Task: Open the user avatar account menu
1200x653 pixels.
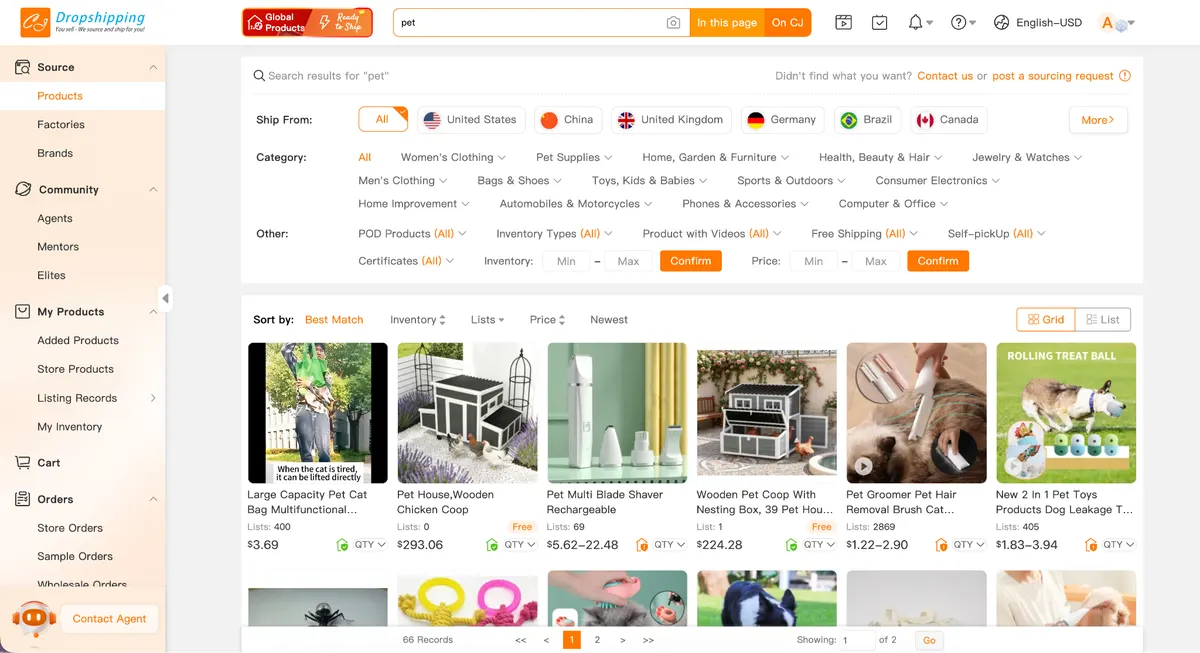Action: click(x=1114, y=23)
